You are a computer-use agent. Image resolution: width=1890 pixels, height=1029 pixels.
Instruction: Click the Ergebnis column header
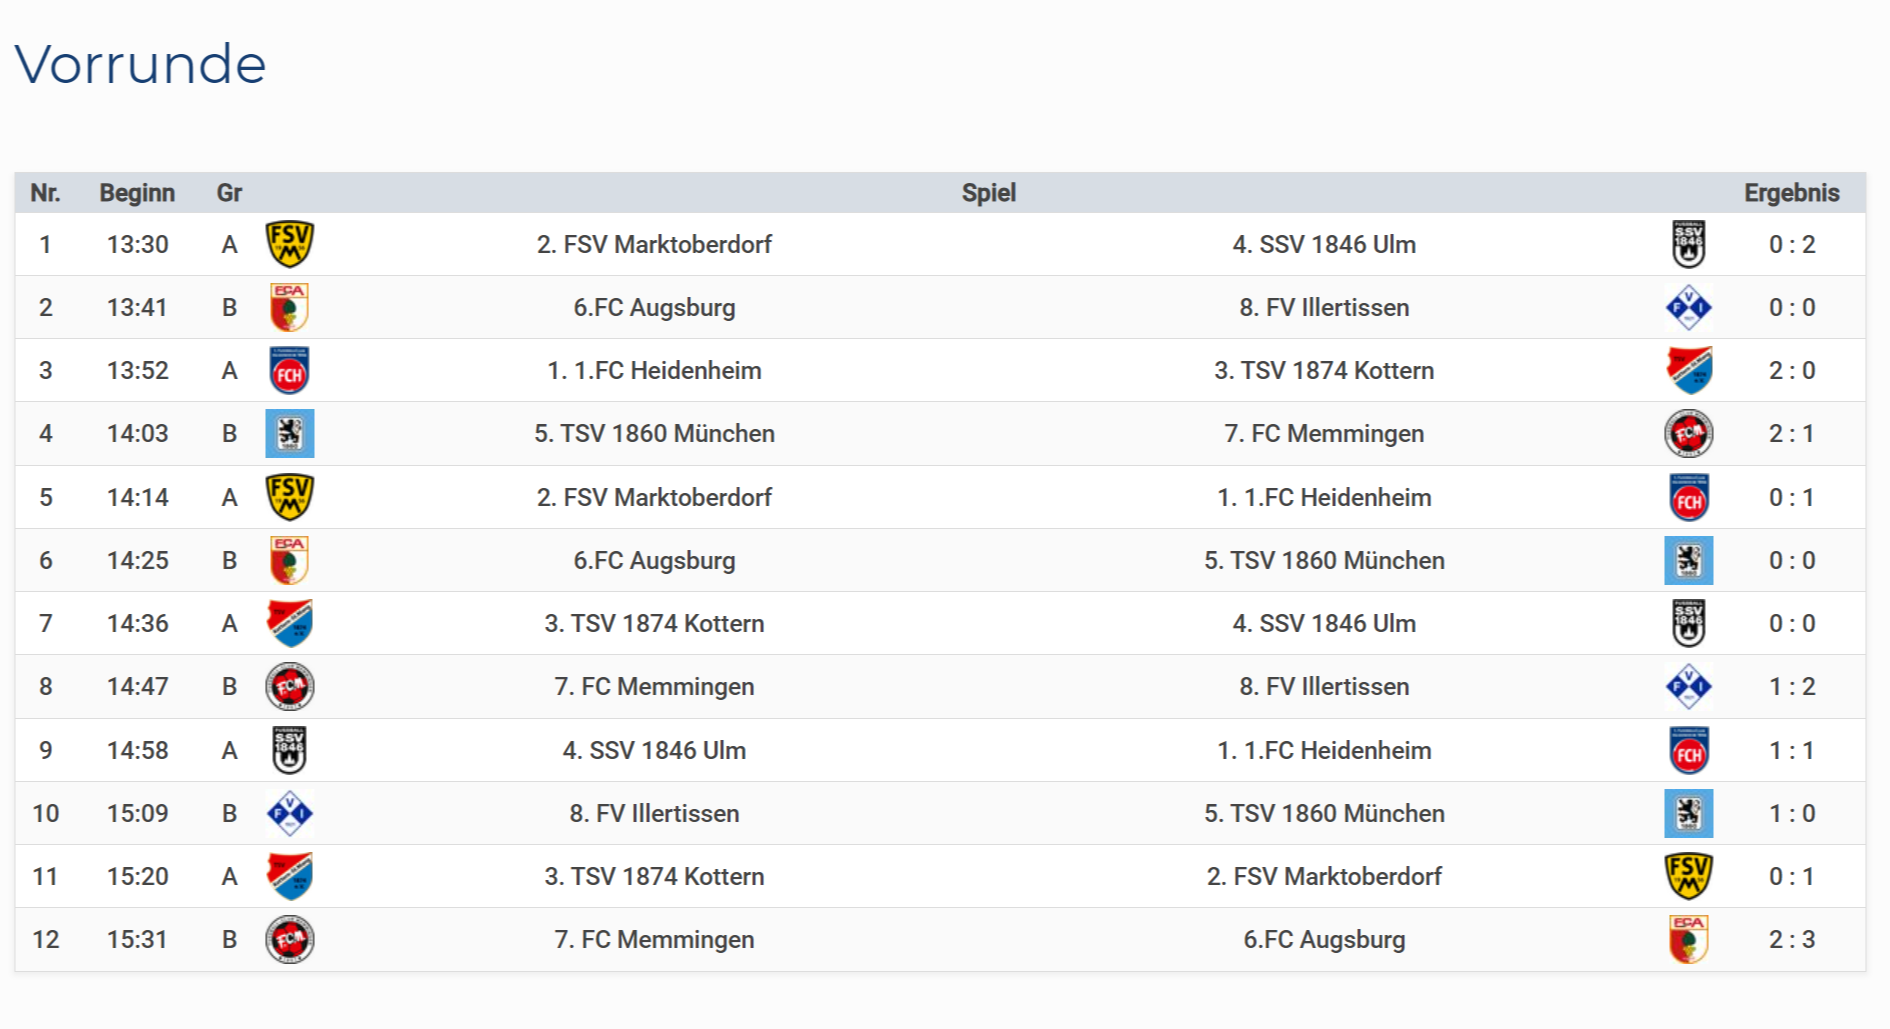coord(1791,193)
